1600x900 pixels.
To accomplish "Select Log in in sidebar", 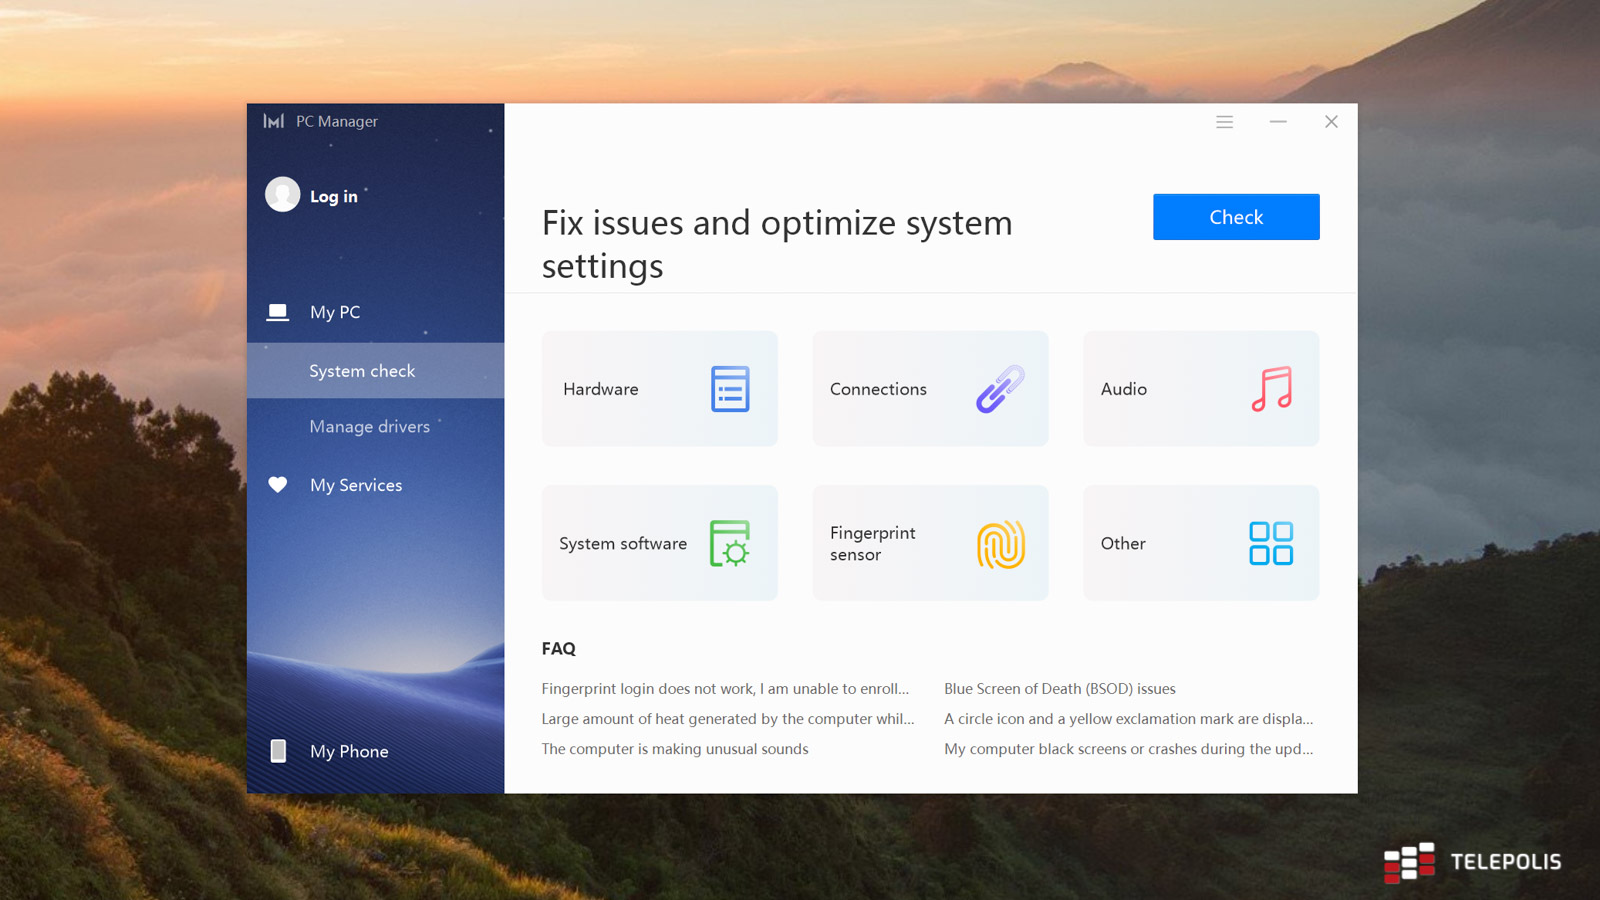I will tap(334, 197).
